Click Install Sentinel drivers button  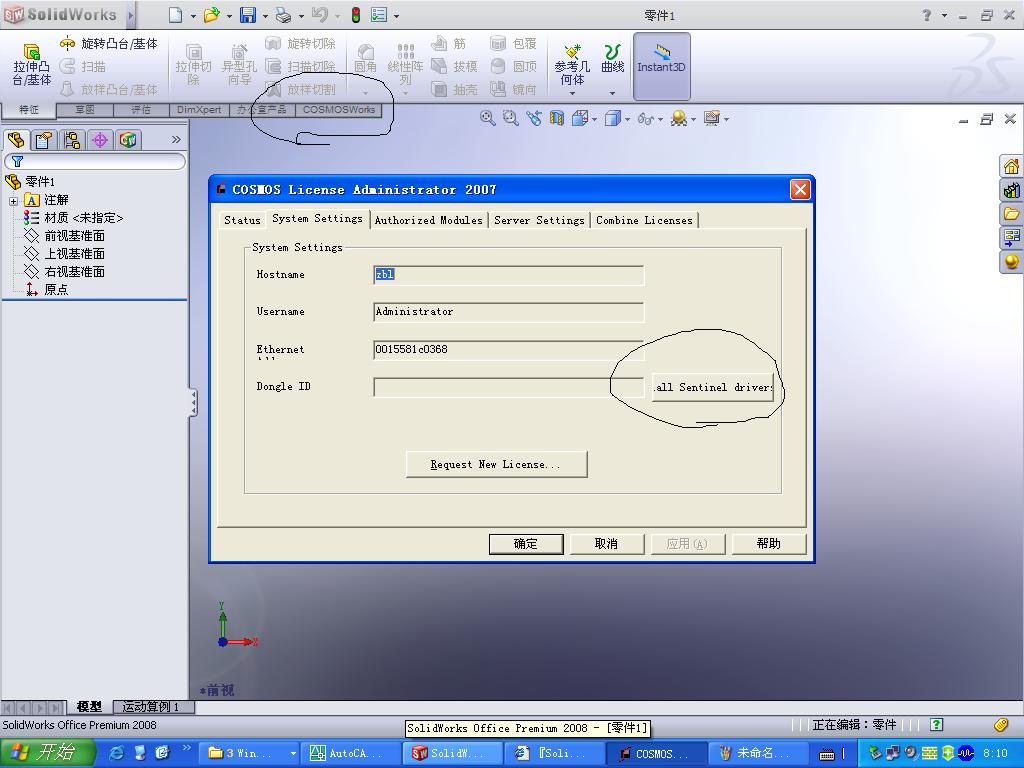point(712,387)
